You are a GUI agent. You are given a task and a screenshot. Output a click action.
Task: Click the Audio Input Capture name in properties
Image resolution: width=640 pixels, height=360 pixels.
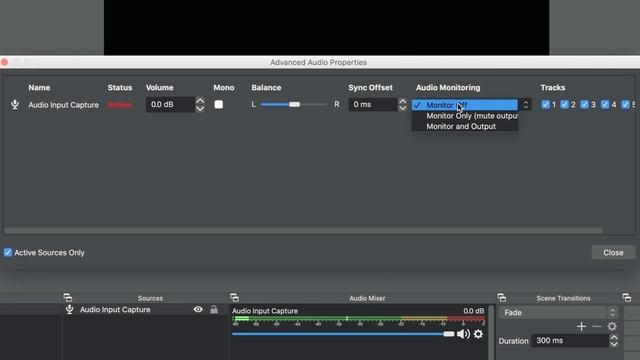pos(64,105)
